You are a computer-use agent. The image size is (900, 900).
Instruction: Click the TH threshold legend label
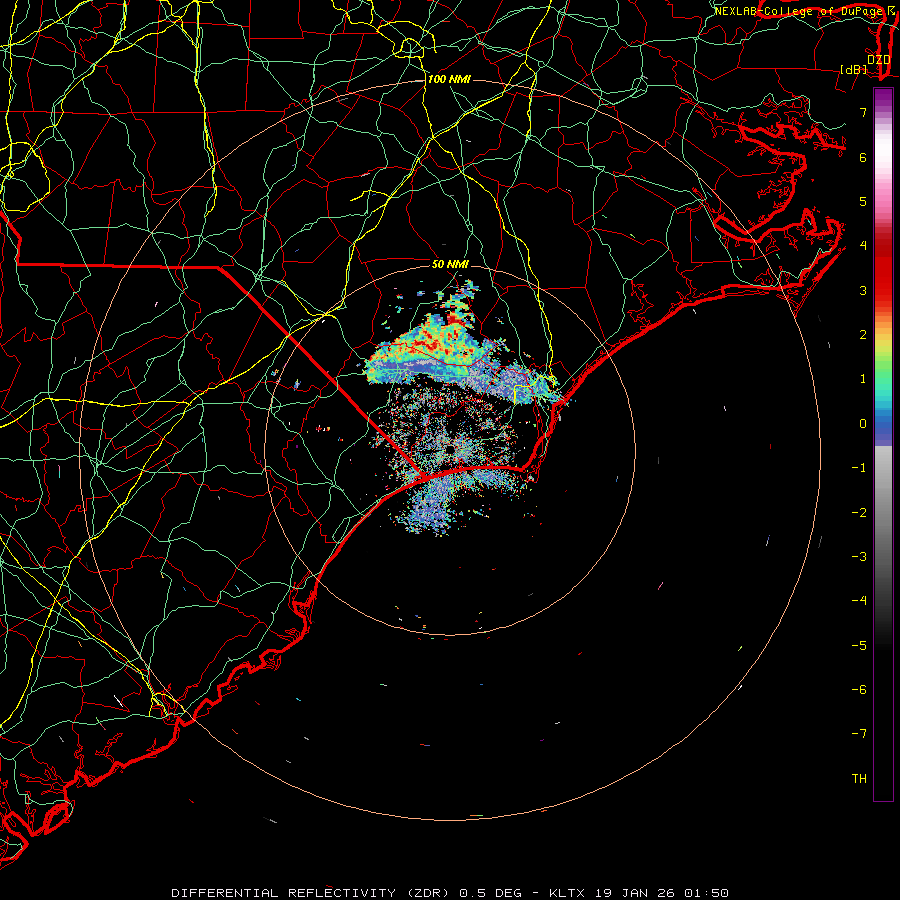859,779
